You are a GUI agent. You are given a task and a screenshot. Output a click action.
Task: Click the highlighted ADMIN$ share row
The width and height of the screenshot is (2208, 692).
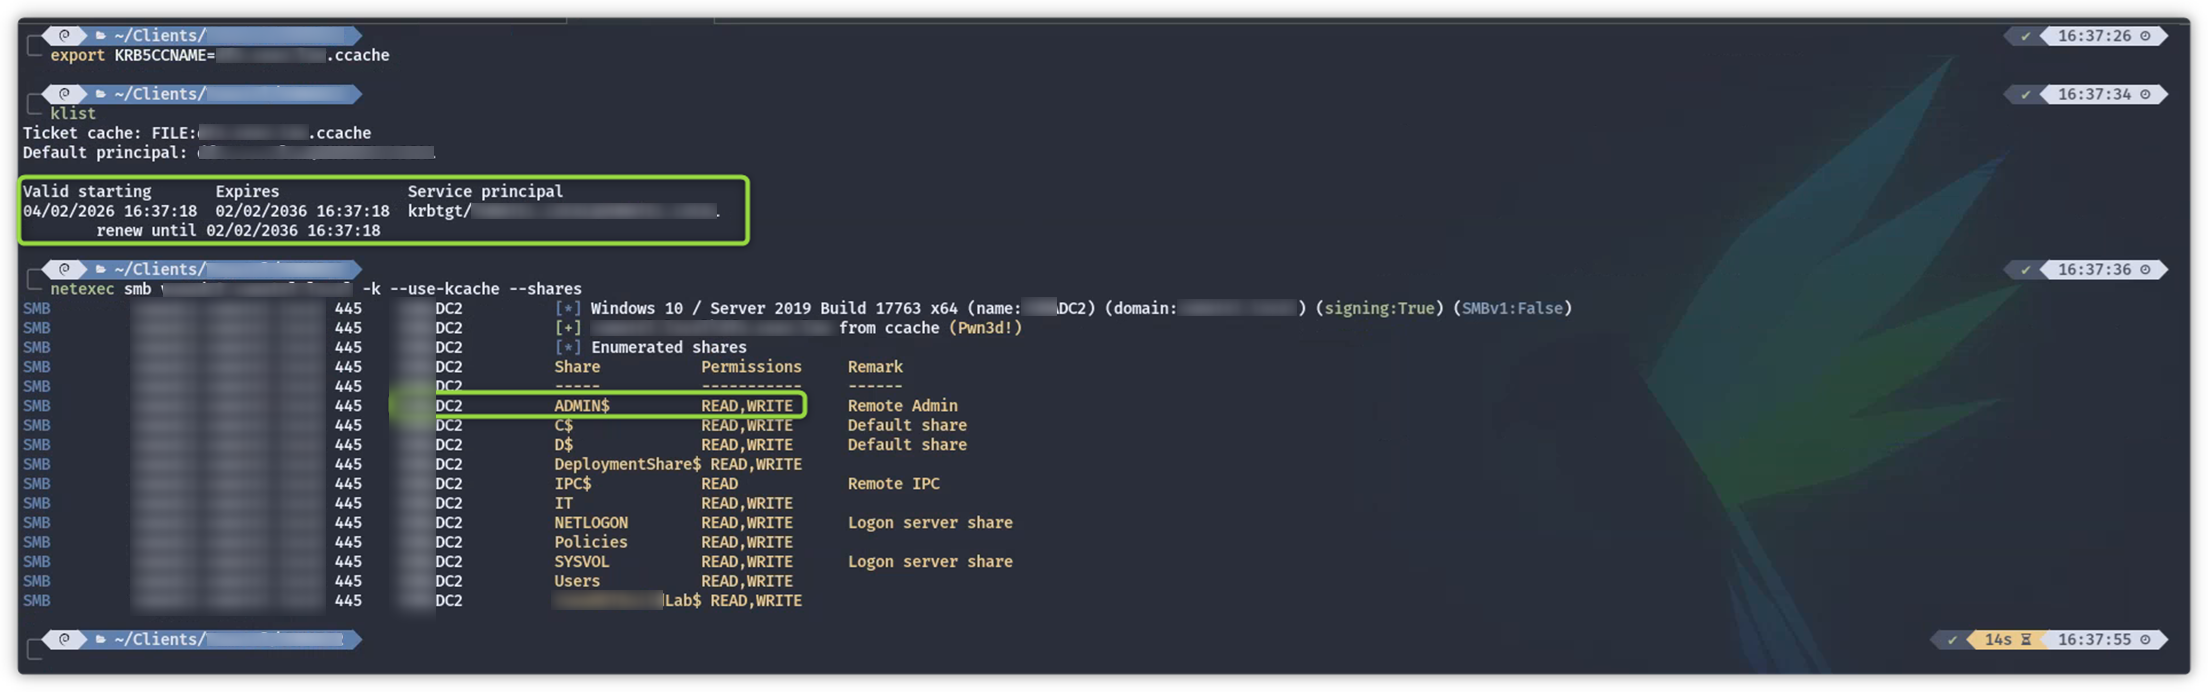click(x=598, y=406)
